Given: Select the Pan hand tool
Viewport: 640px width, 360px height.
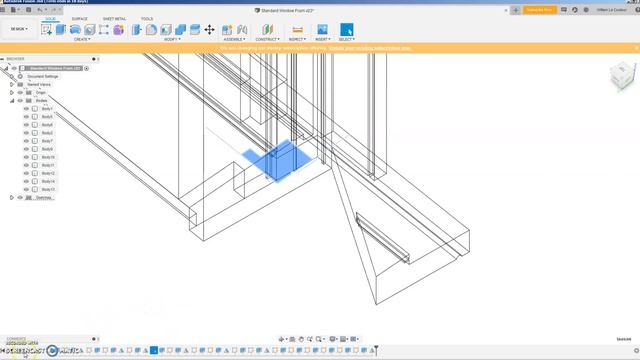Looking at the screenshot, I should 301,339.
